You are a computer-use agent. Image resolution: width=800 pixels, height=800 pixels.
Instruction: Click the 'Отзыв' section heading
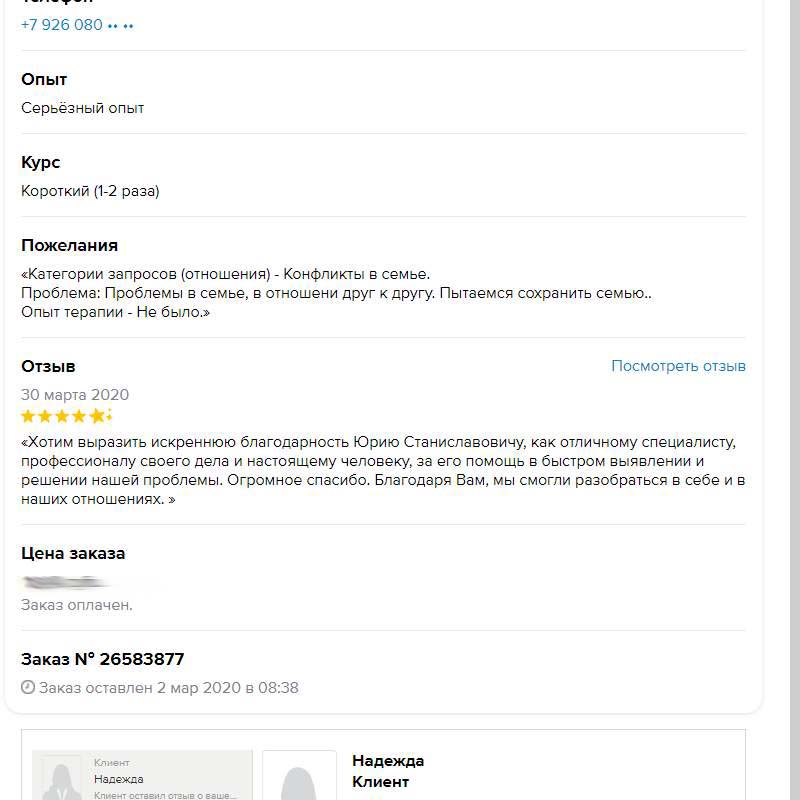[x=48, y=366]
